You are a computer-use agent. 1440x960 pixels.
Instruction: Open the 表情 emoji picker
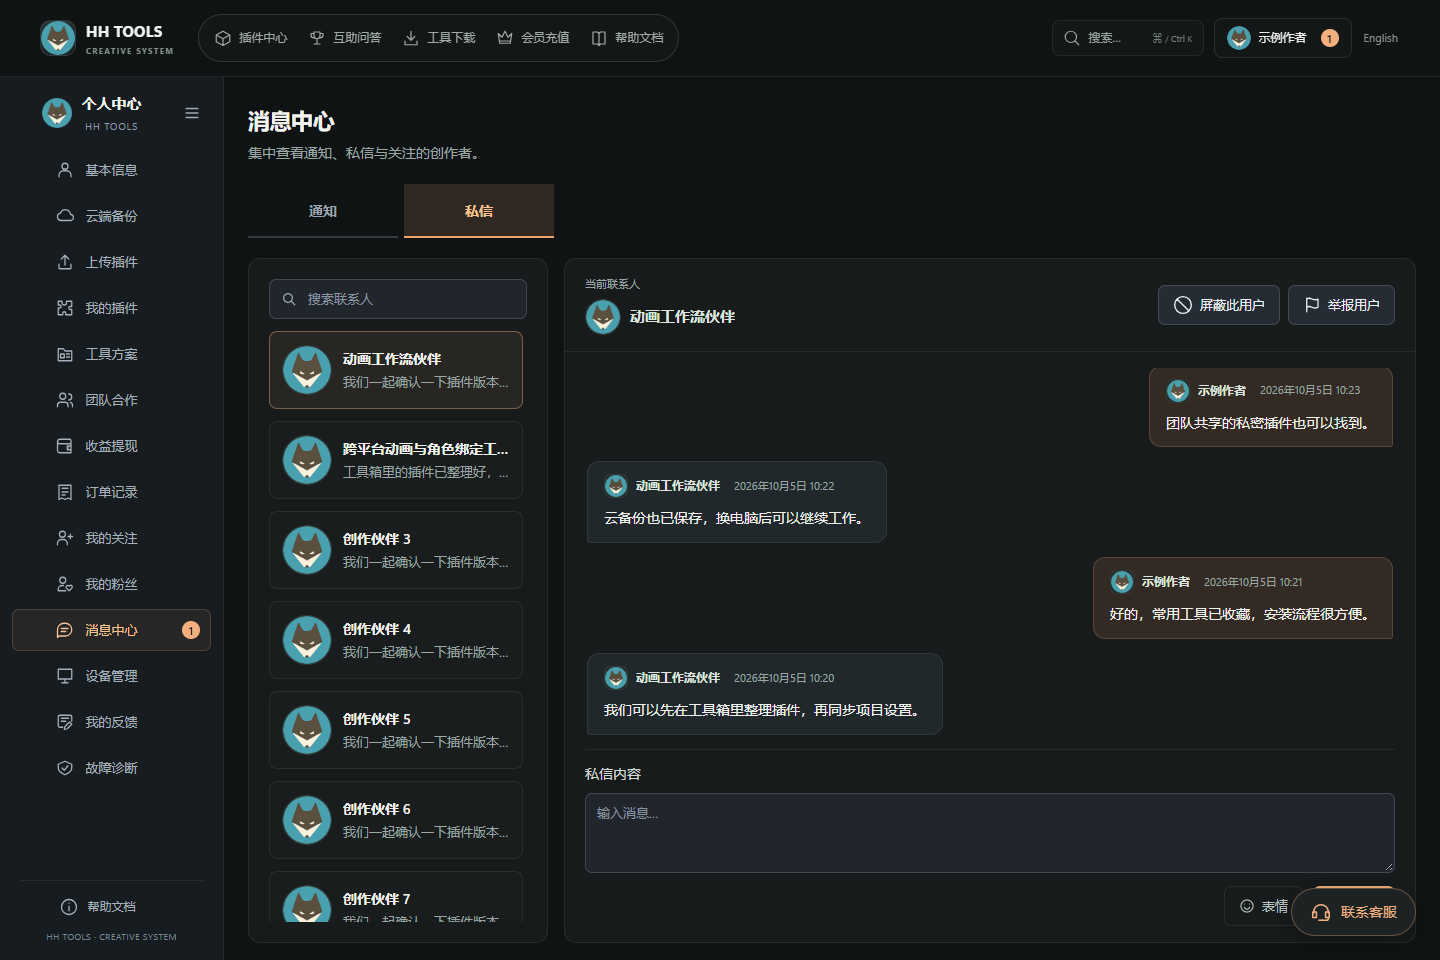(x=1264, y=906)
